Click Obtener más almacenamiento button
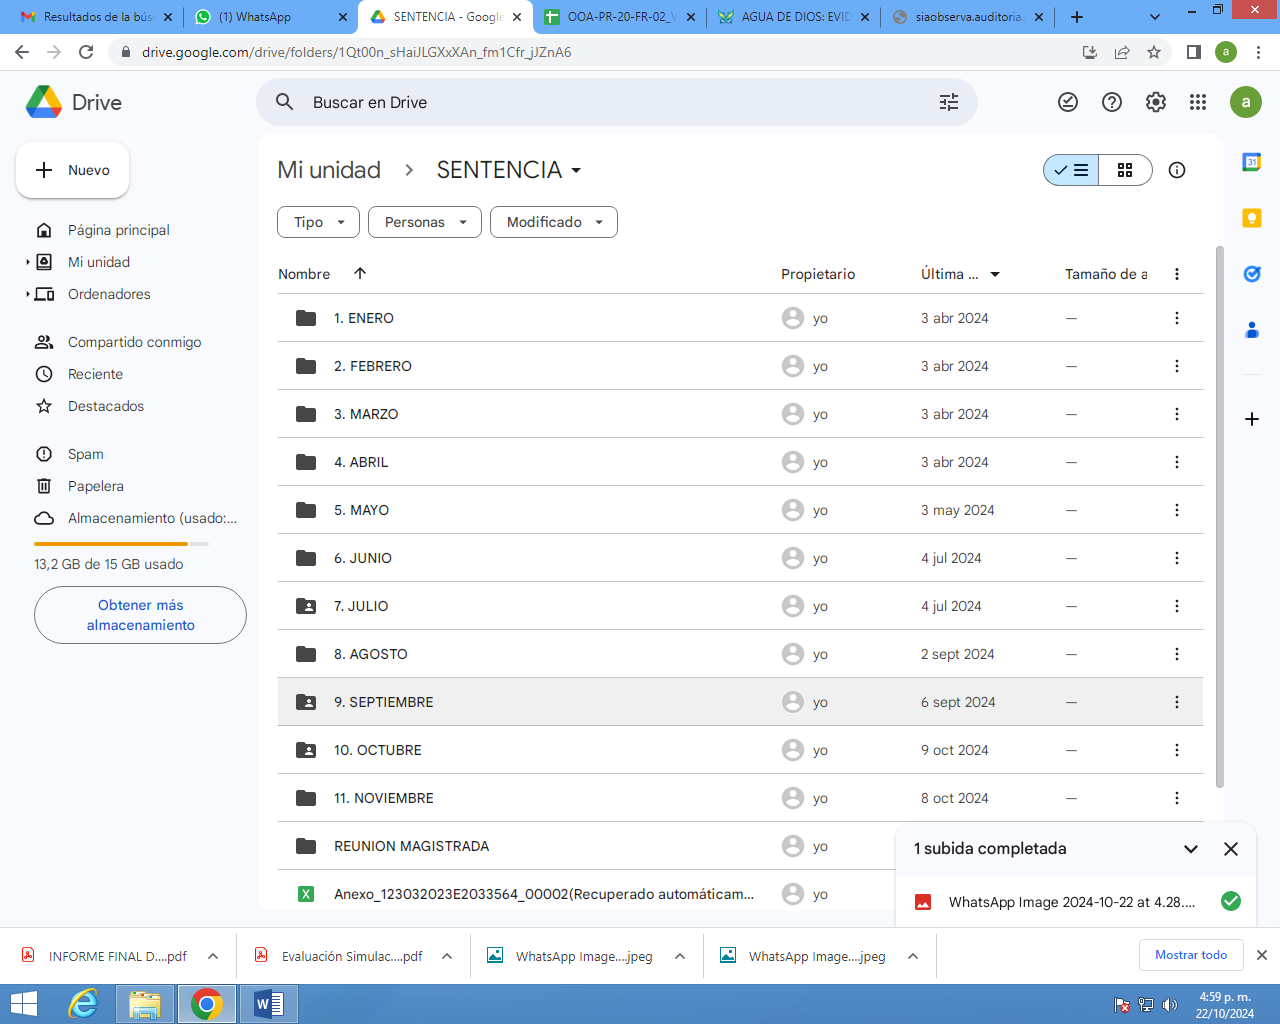 [140, 615]
